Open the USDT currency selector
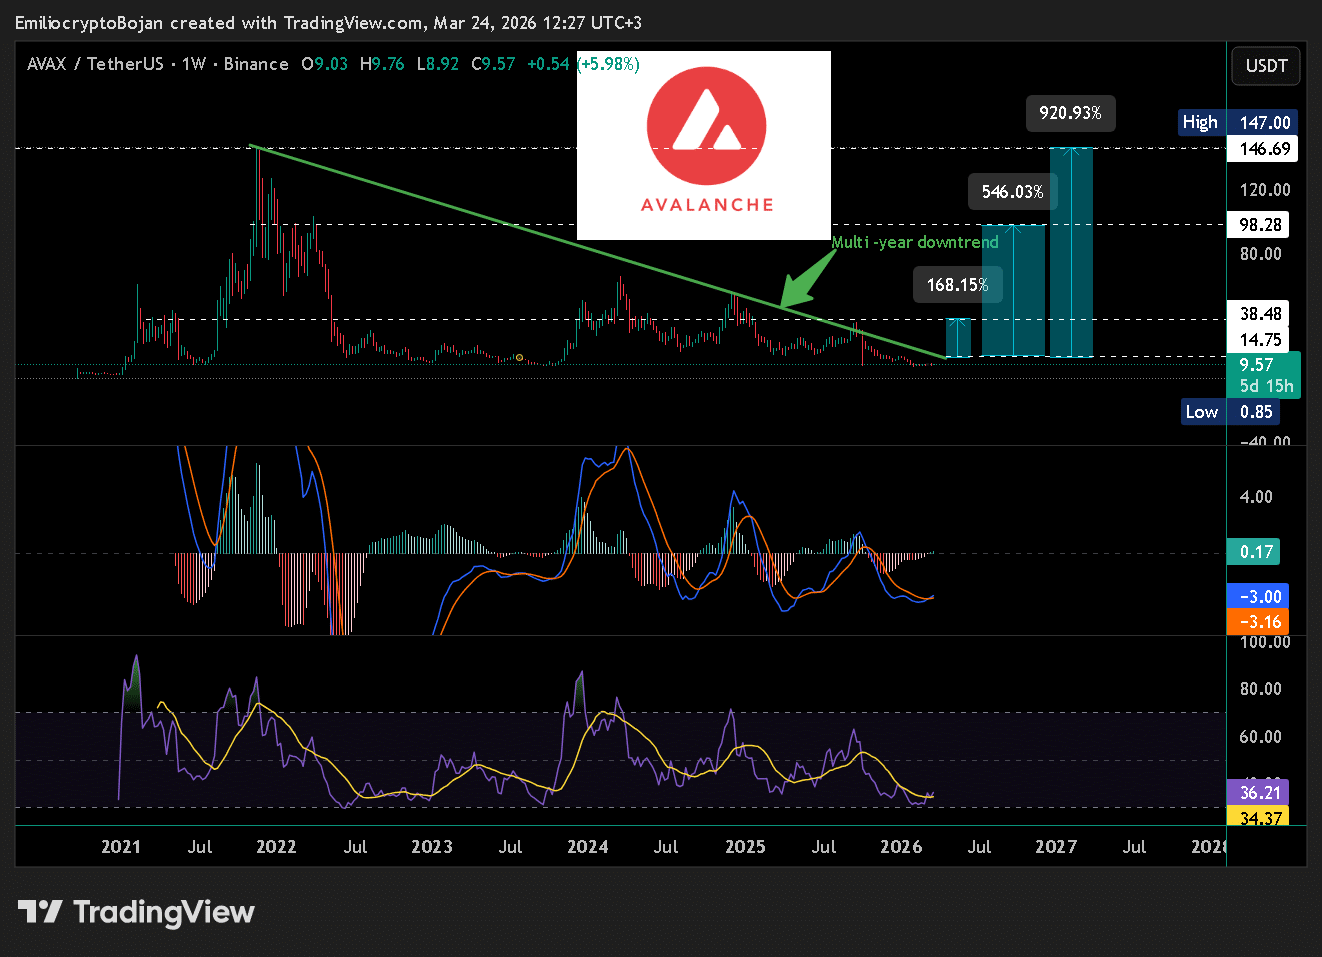Image resolution: width=1322 pixels, height=957 pixels. 1266,66
